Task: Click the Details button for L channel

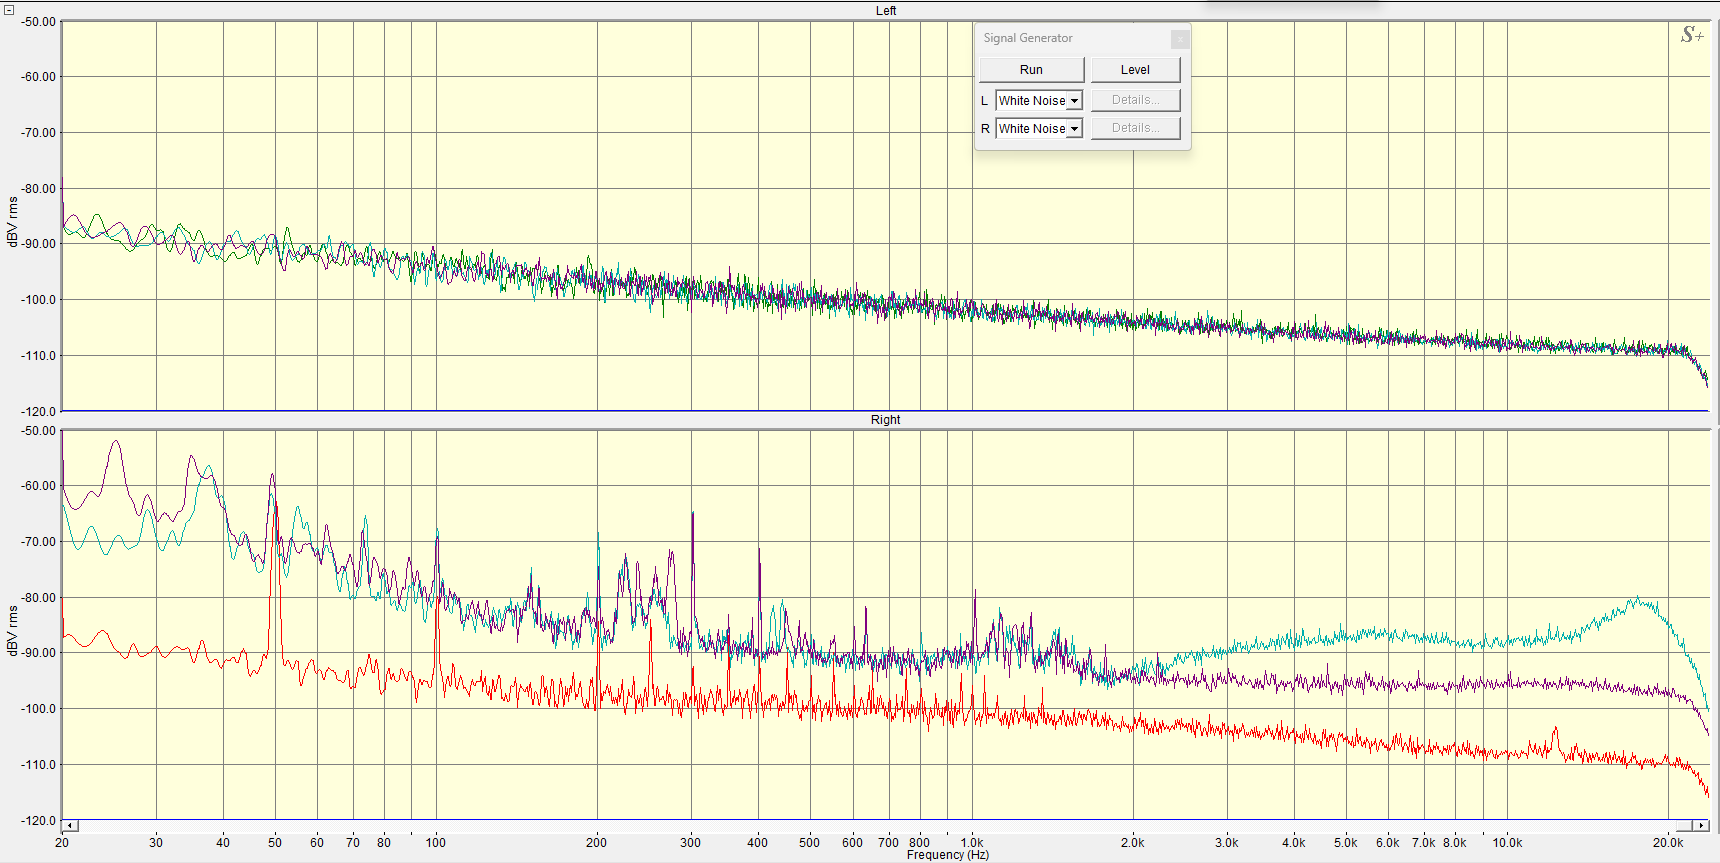Action: tap(1135, 100)
